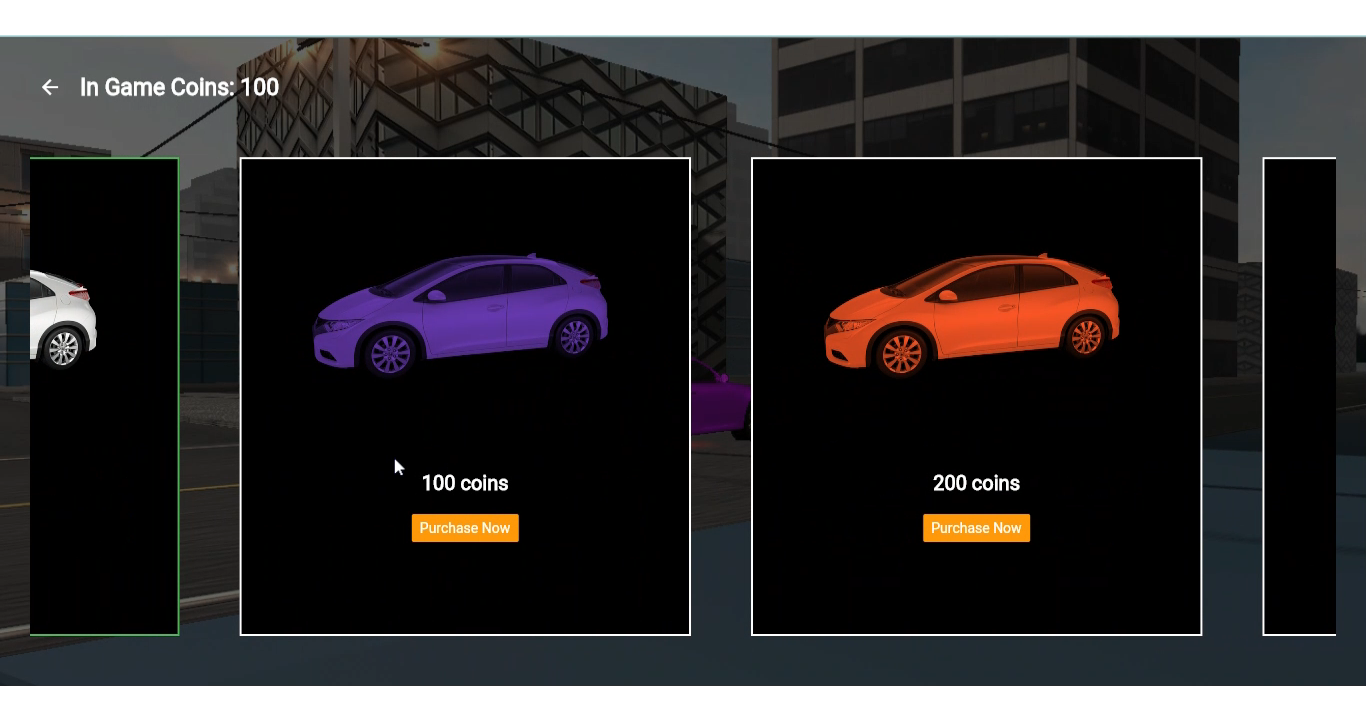1366x720 pixels.
Task: Click the back arrow icon
Action: coord(50,88)
